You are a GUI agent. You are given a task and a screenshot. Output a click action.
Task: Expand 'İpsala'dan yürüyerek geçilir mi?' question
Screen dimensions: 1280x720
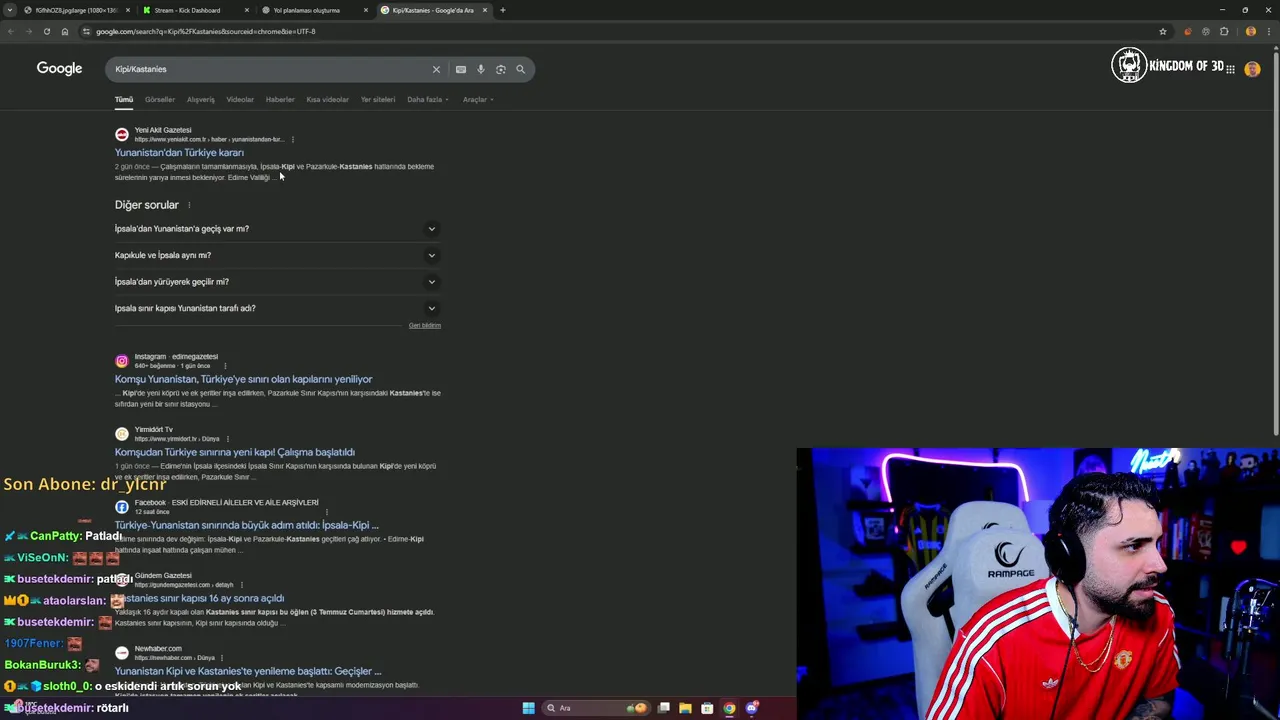point(277,282)
